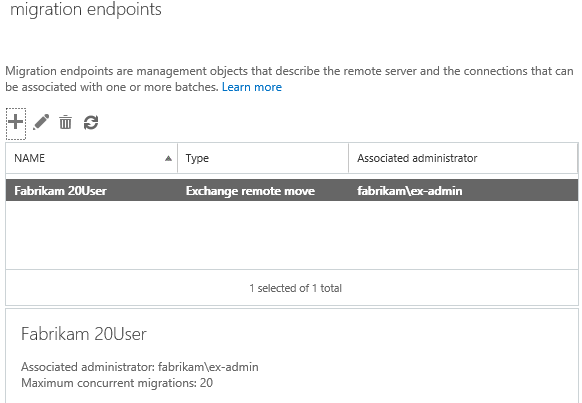Refresh the migration endpoints list
This screenshot has height=403, width=582.
coord(91,122)
